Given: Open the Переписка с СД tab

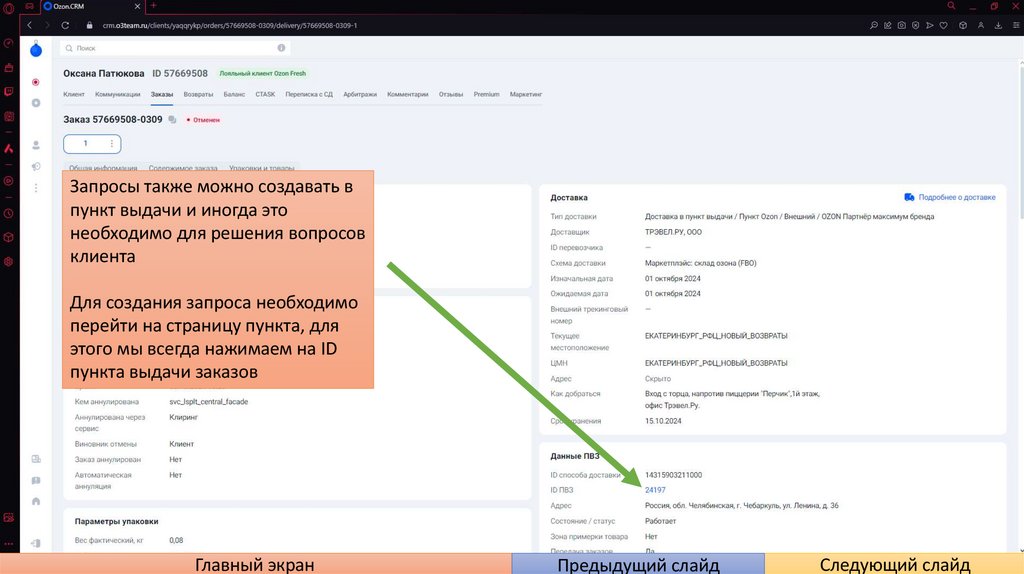Looking at the screenshot, I should tap(309, 94).
